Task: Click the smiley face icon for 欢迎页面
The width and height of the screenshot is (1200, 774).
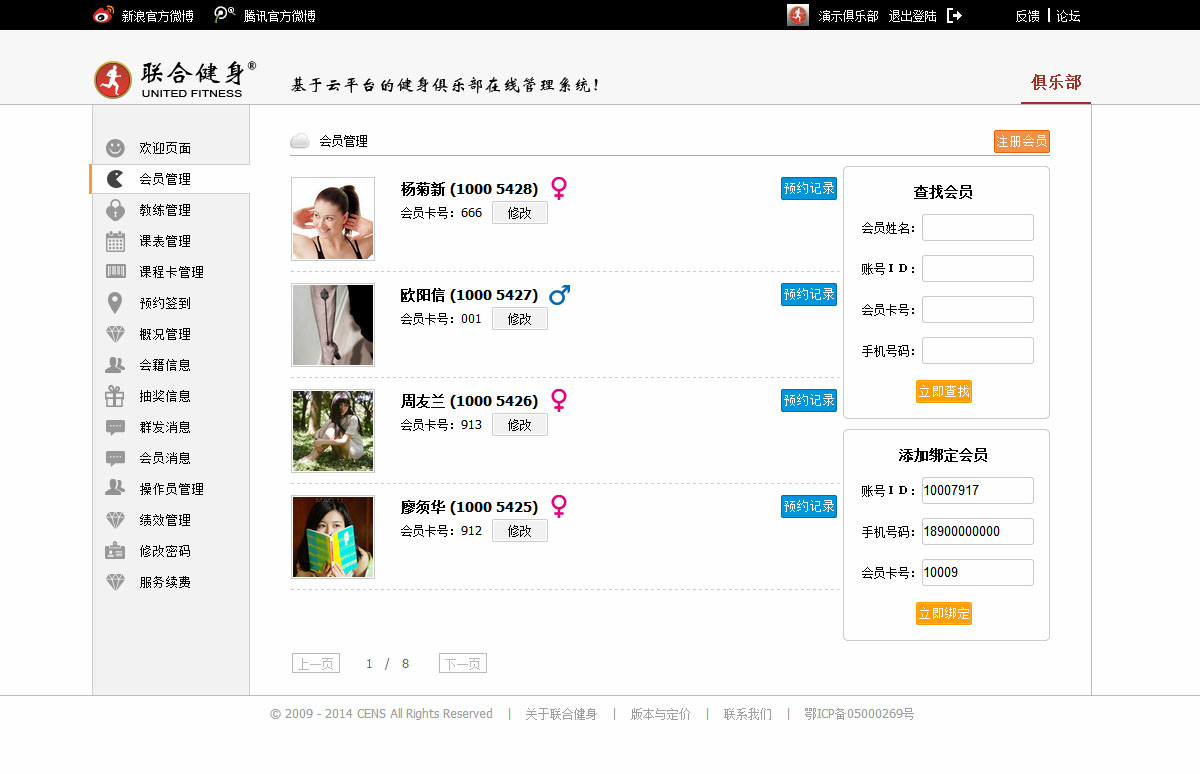Action: 116,148
